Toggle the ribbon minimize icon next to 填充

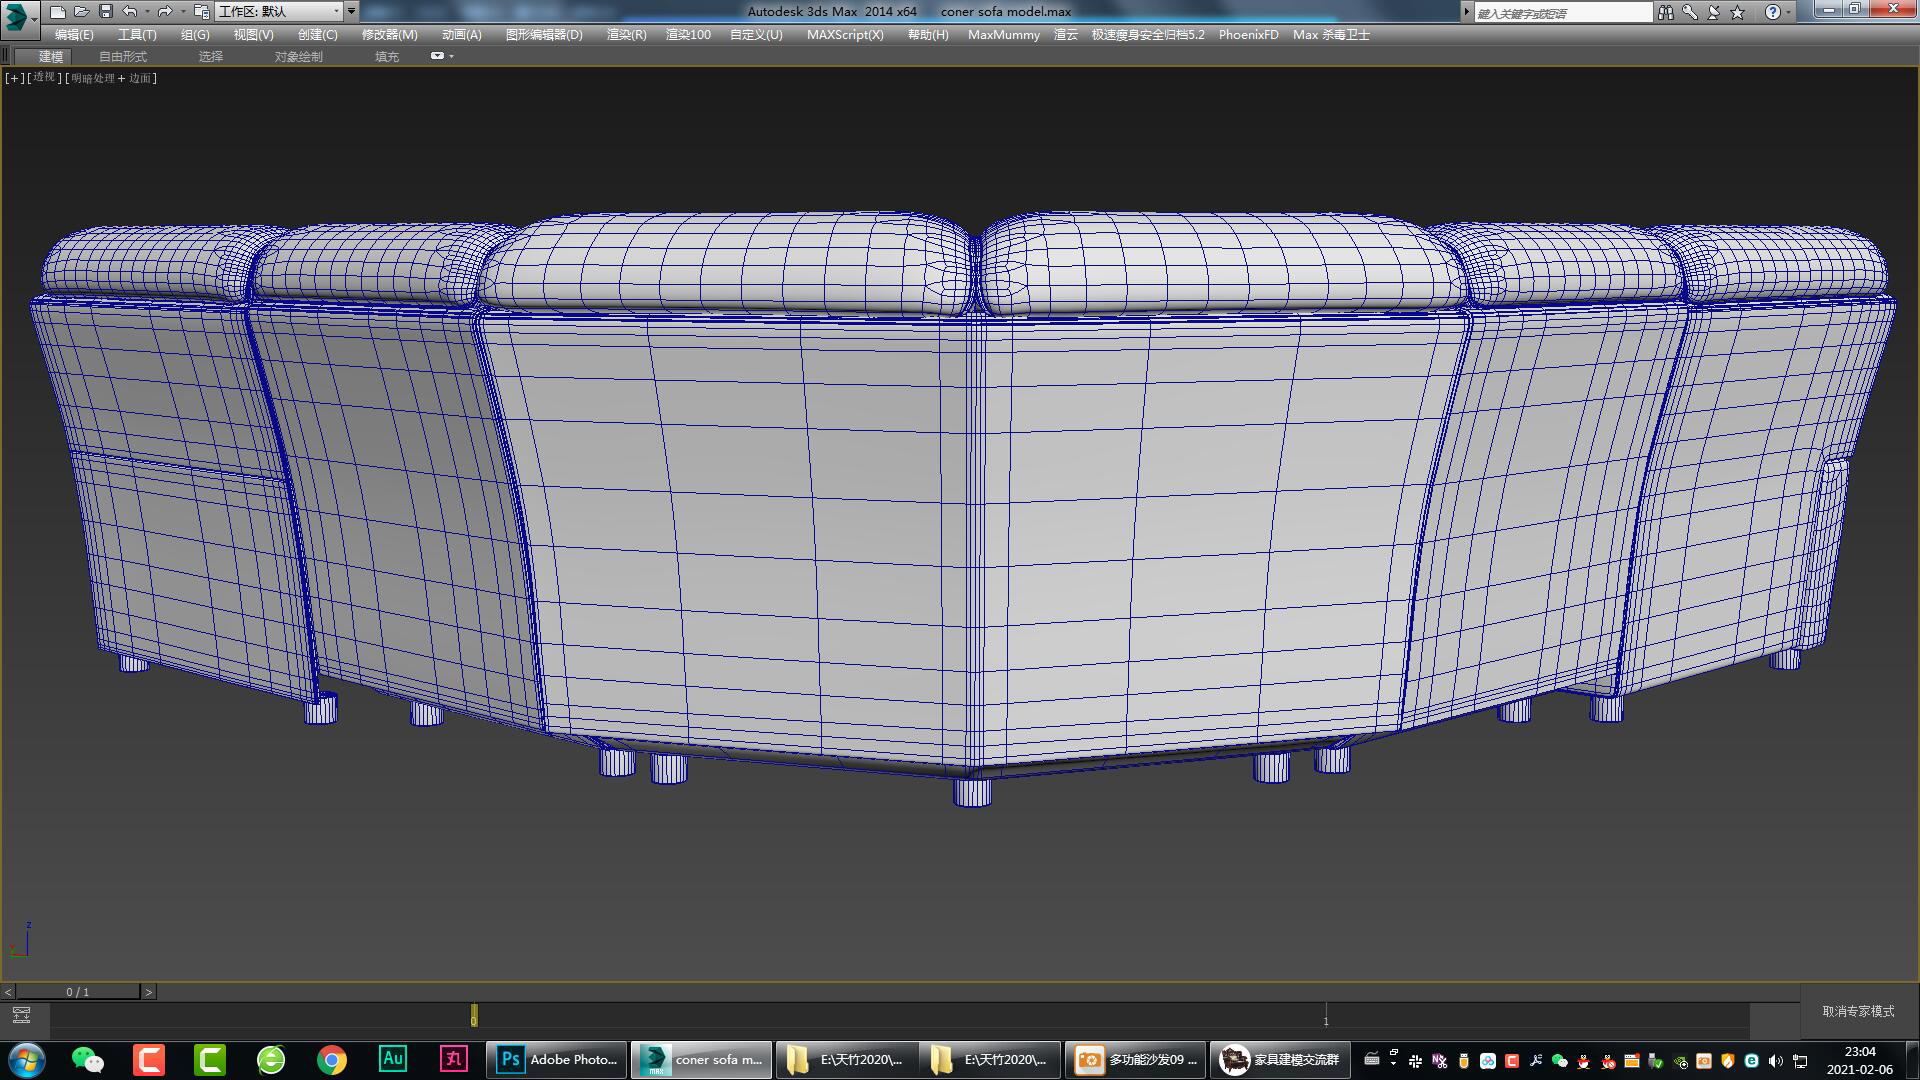tap(438, 56)
